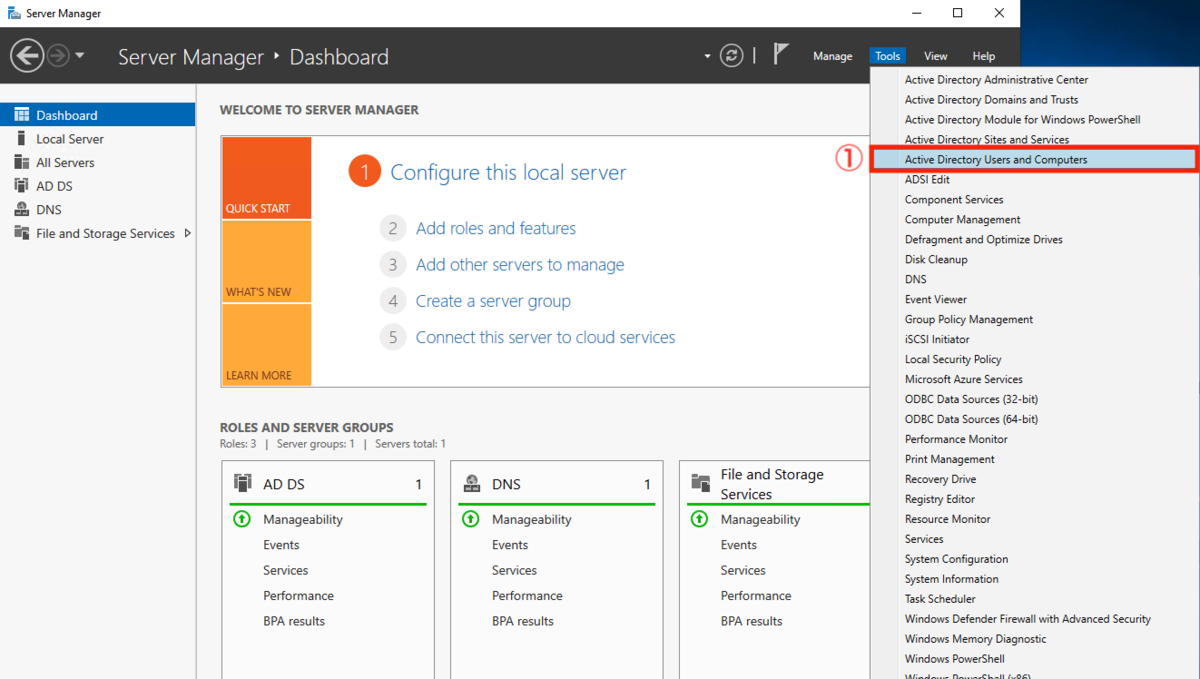Open the dropdown arrow left of Refresh
The height and width of the screenshot is (679, 1200).
pyautogui.click(x=707, y=56)
